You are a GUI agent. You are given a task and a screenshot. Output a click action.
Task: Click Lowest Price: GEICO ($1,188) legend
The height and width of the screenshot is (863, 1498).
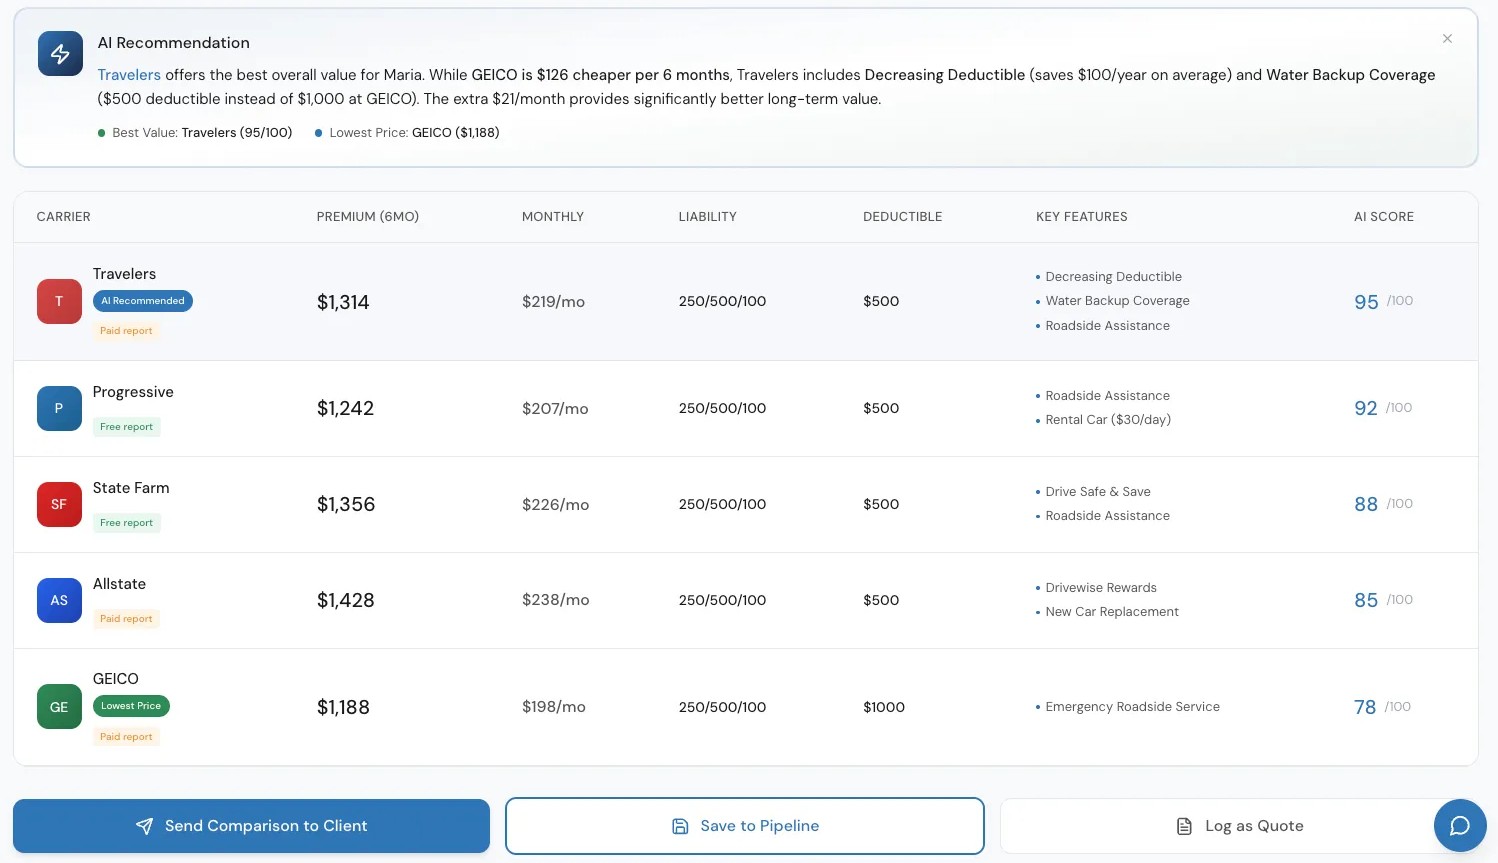407,133
